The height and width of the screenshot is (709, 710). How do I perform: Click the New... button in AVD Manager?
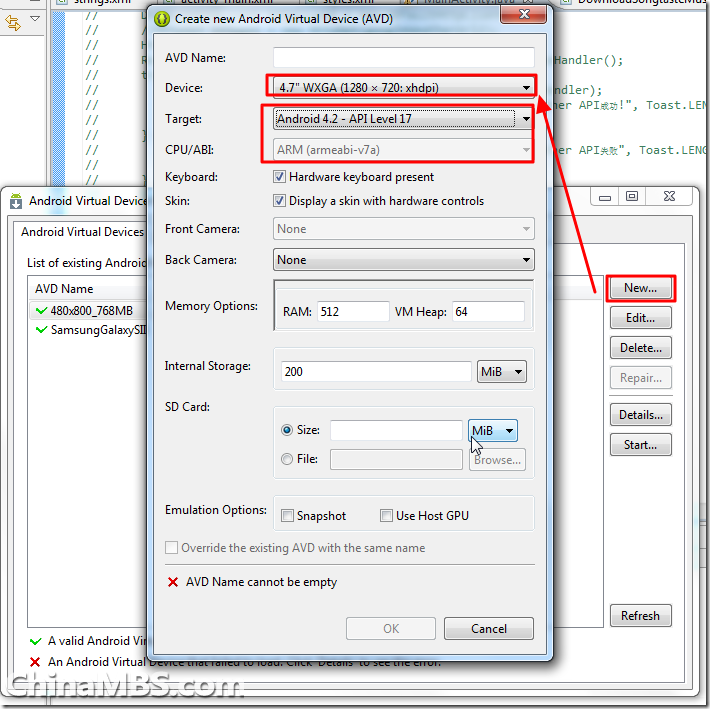point(640,288)
